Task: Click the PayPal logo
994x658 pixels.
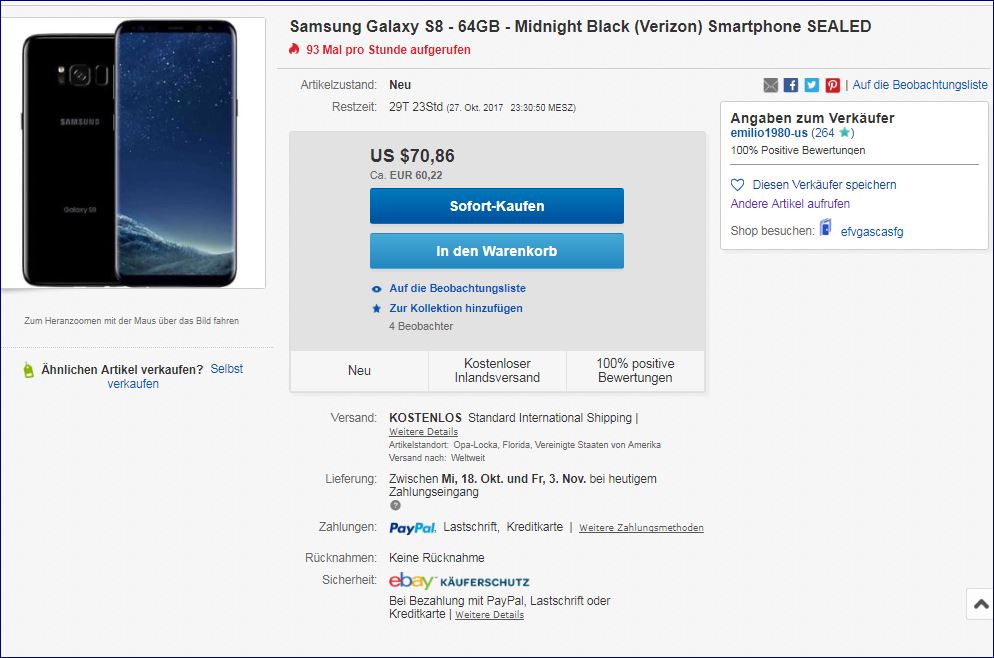Action: pyautogui.click(x=412, y=527)
